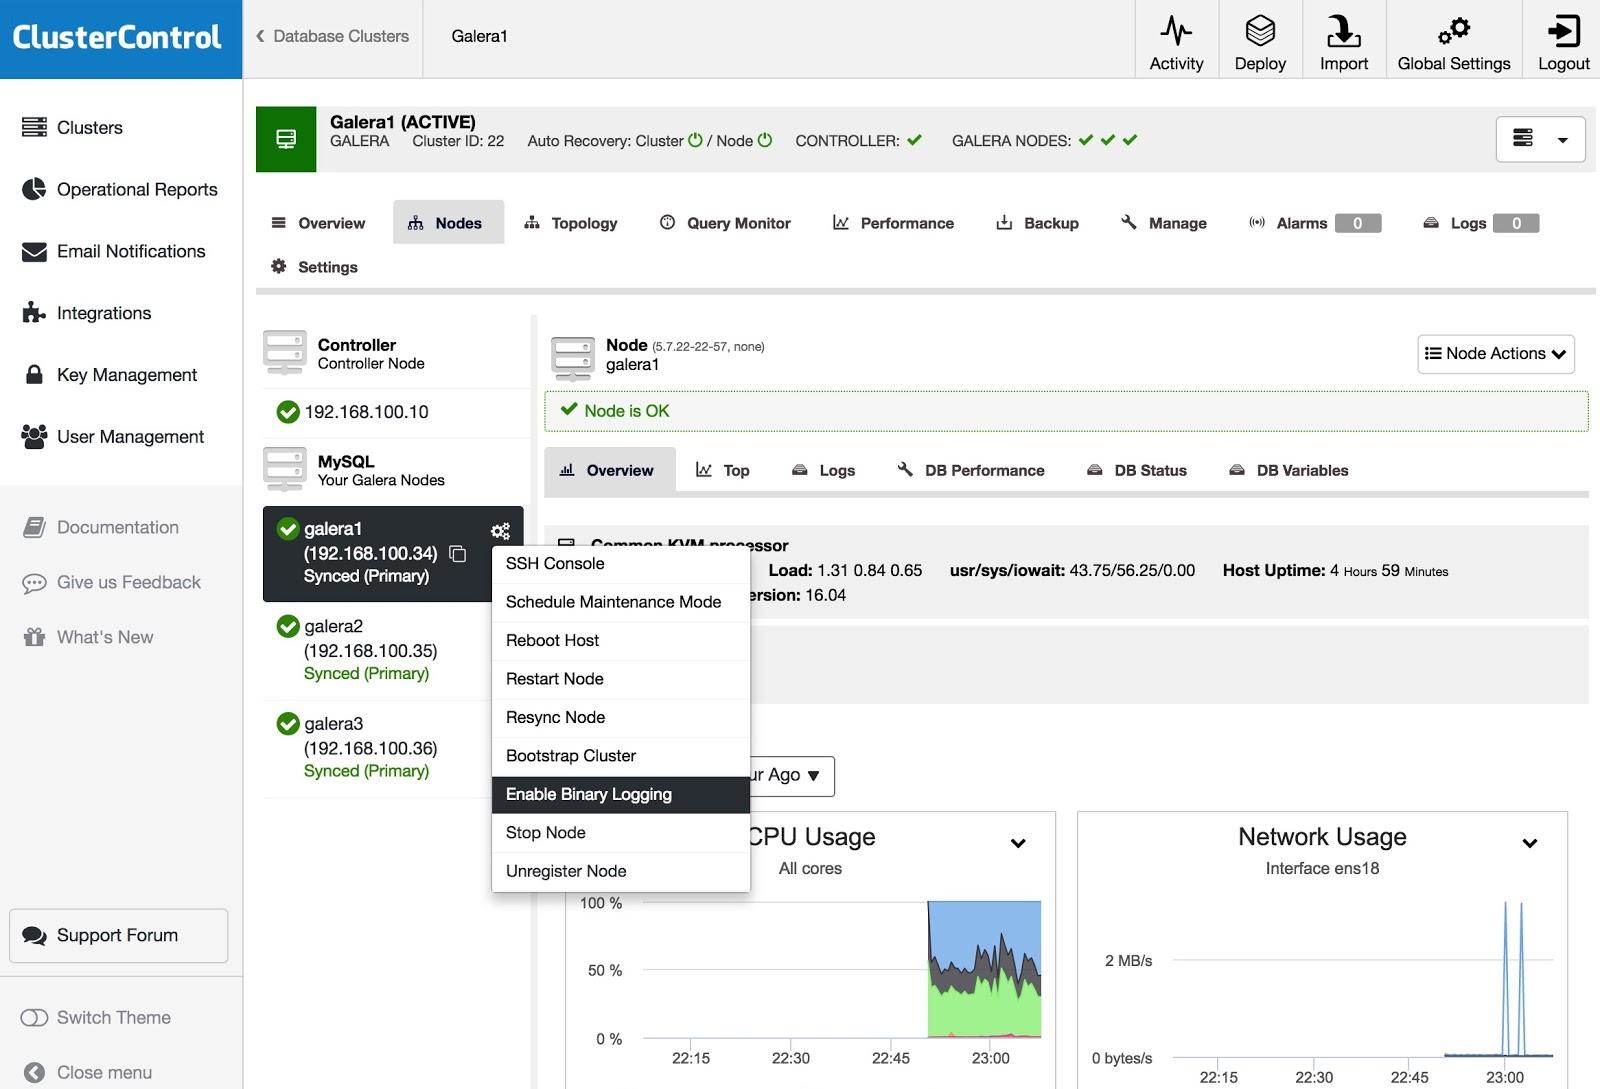Viewport: 1600px width, 1089px height.
Task: Expand the CPU Usage chart chevron
Action: point(1018,843)
